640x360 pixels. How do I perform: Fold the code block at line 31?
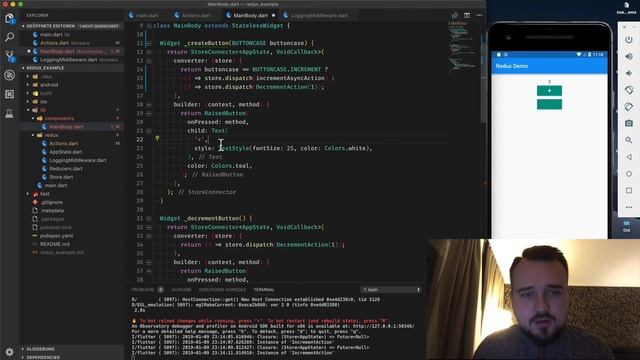[x=149, y=219]
